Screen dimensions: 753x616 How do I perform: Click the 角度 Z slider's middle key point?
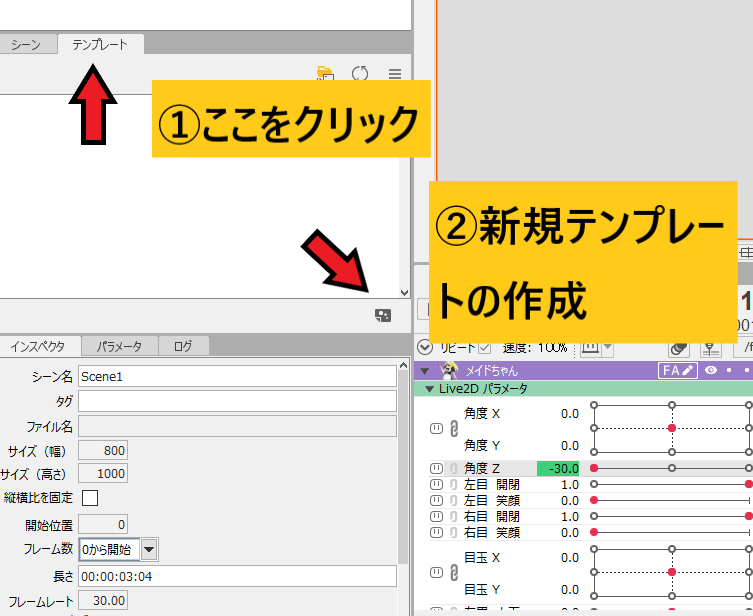(x=672, y=468)
